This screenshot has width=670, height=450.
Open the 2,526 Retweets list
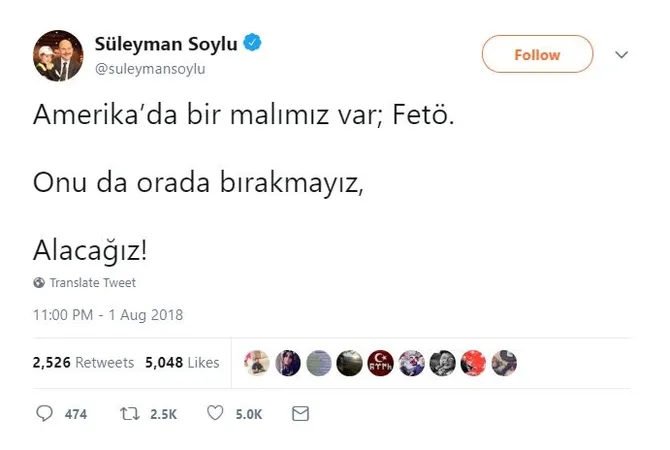click(x=82, y=363)
